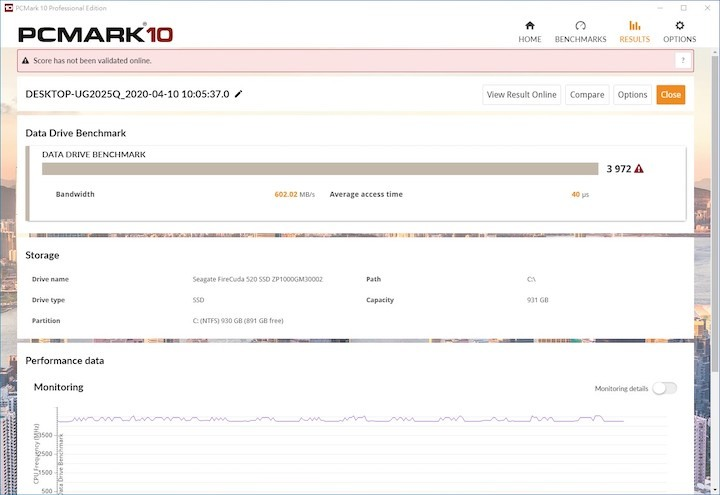The height and width of the screenshot is (495, 720).
Task: Click the Bandwidth value 602.02 MB/s
Action: 294,194
